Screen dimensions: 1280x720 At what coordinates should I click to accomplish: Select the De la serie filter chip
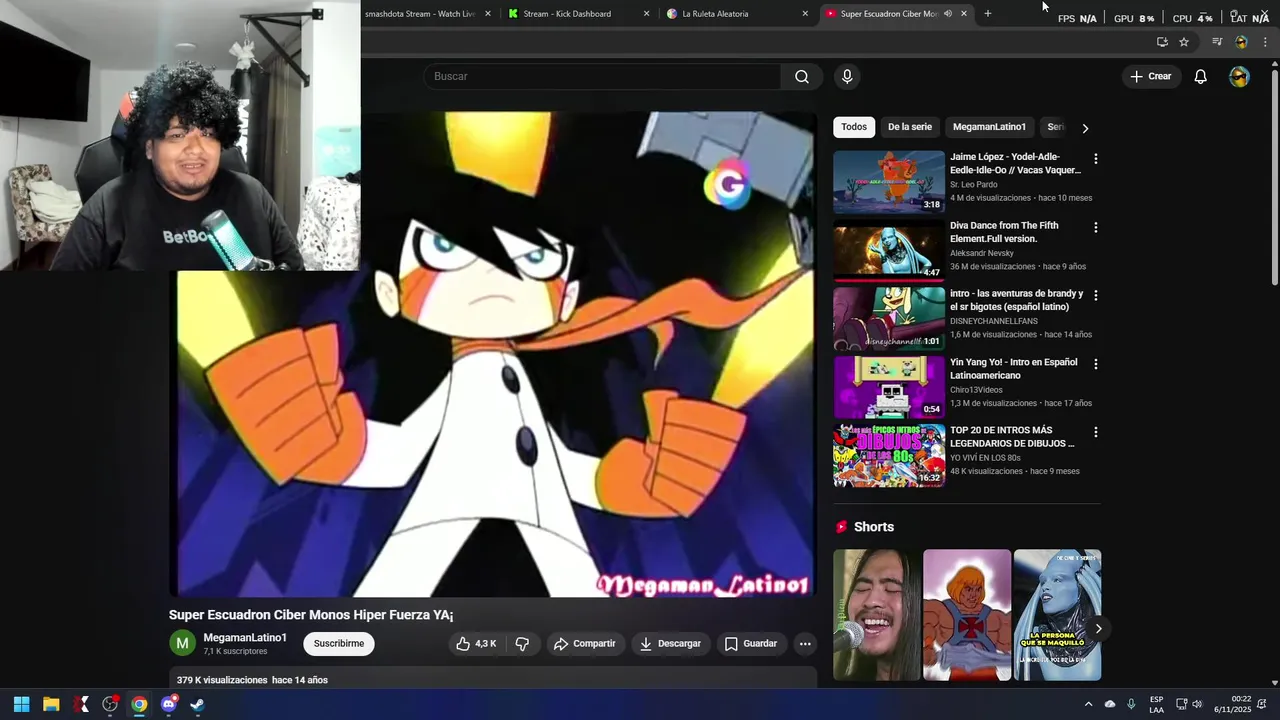tap(910, 127)
